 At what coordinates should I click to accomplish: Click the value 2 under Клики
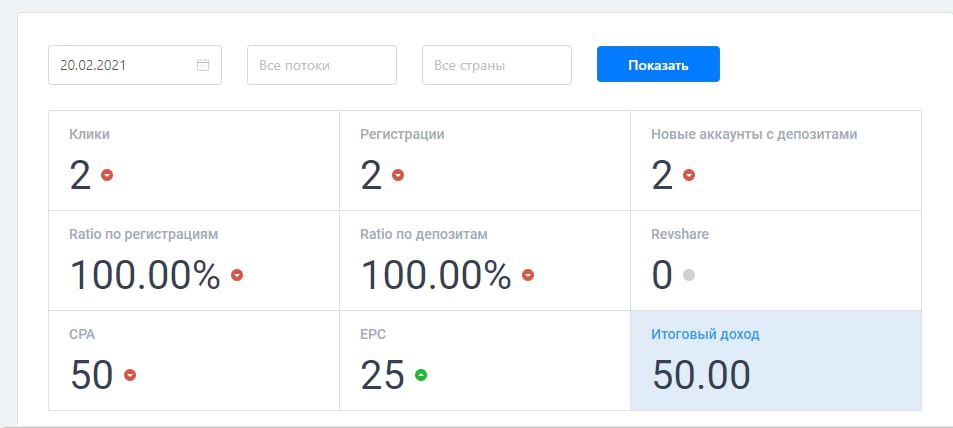point(80,176)
